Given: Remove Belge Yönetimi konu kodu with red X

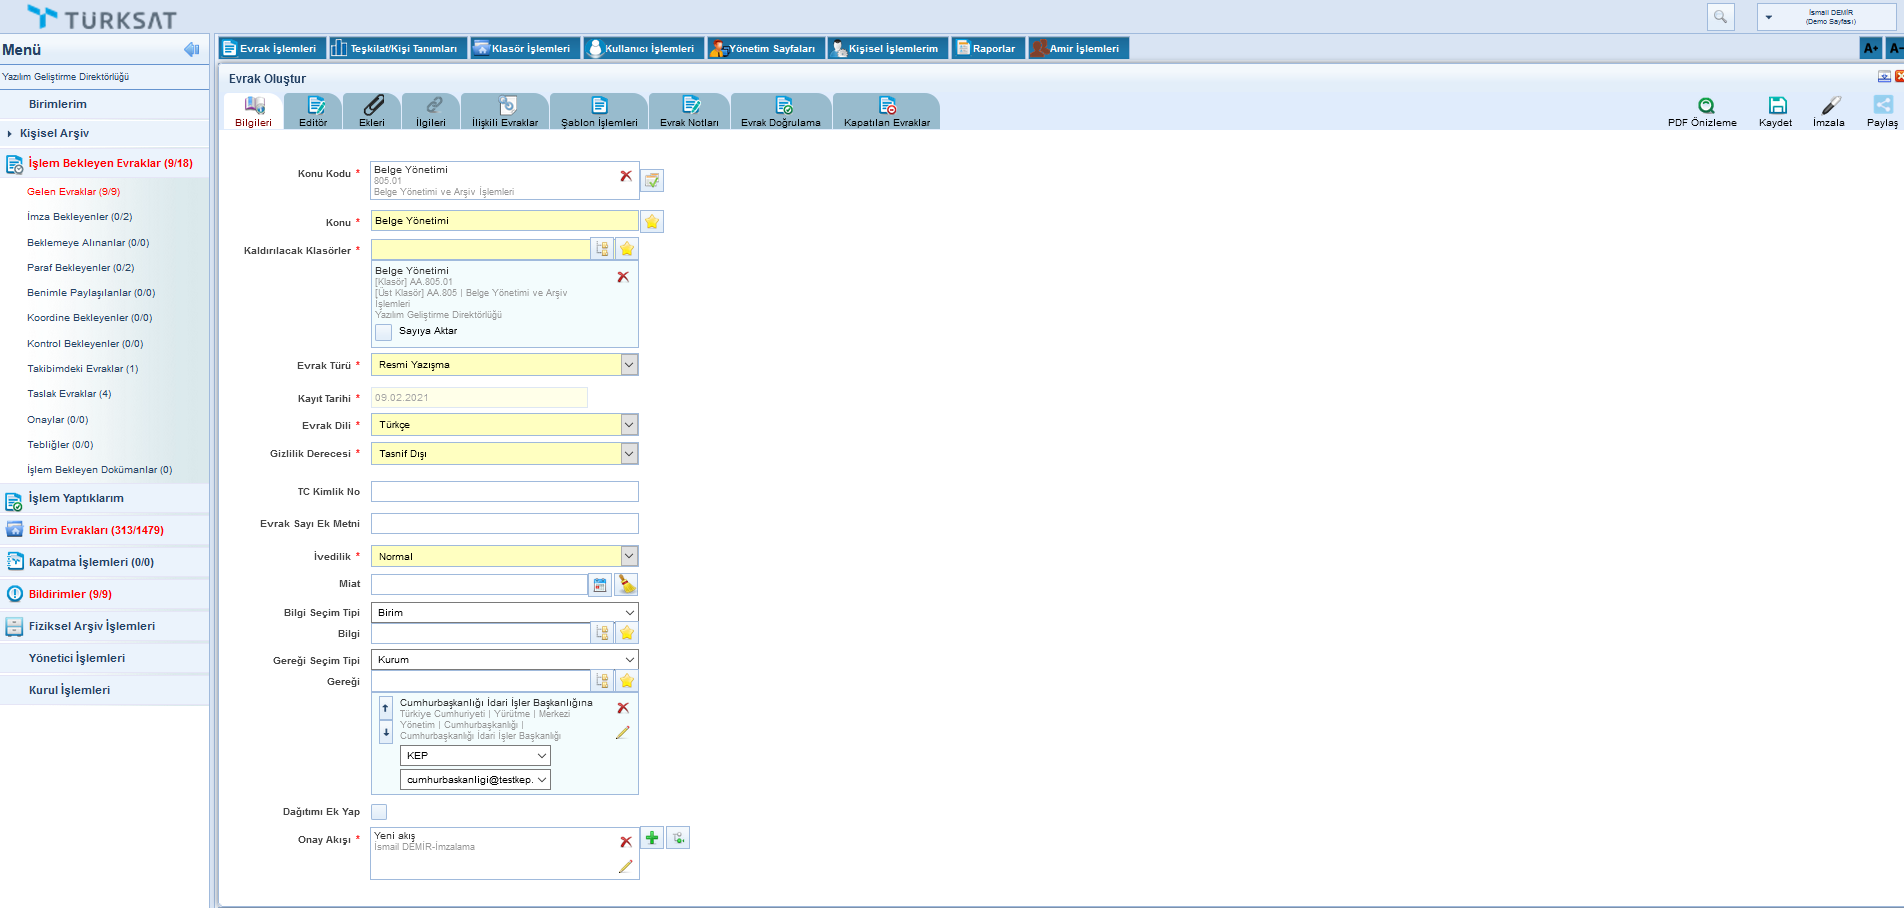Looking at the screenshot, I should [626, 176].
